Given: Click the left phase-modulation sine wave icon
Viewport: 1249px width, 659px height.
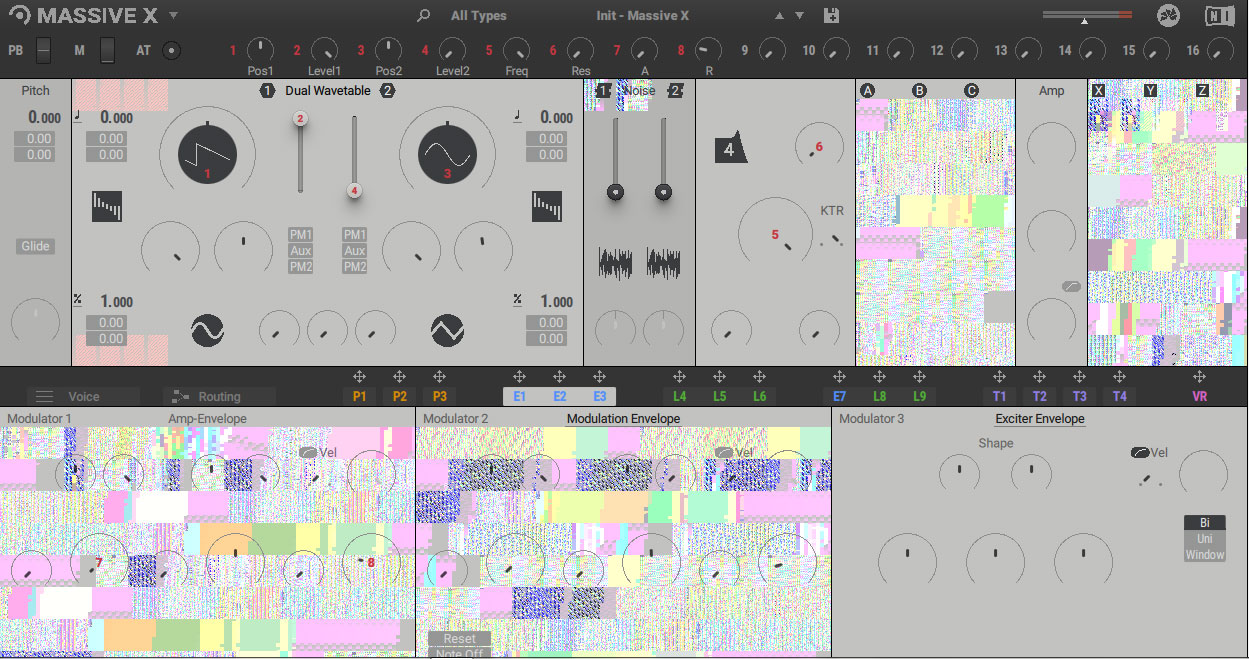Looking at the screenshot, I should point(207,329).
